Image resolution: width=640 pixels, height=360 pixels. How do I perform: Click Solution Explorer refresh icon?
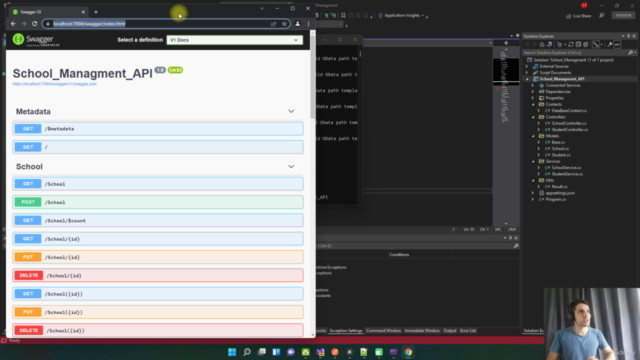point(571,44)
